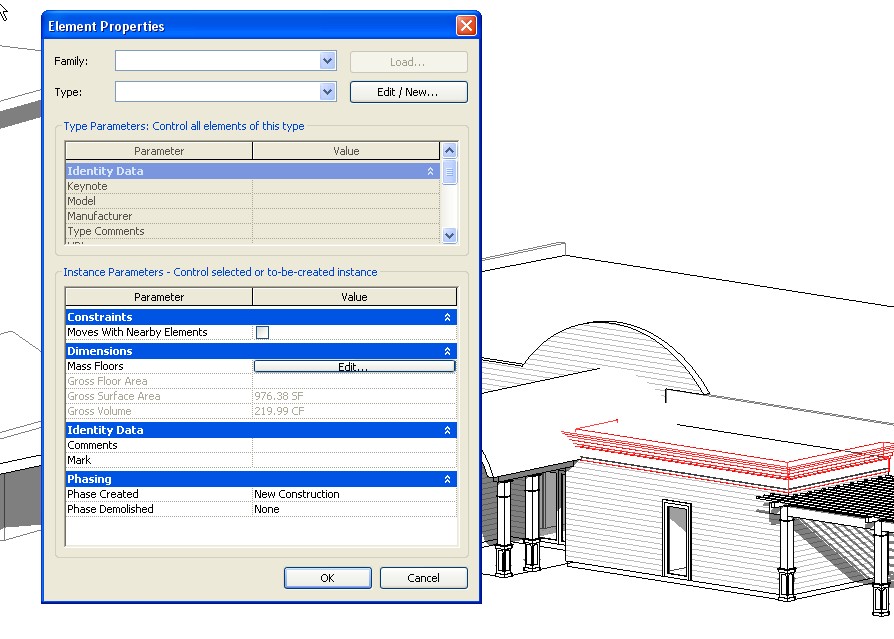Collapse the instance Identity Data group
This screenshot has height=639, width=894.
click(448, 430)
